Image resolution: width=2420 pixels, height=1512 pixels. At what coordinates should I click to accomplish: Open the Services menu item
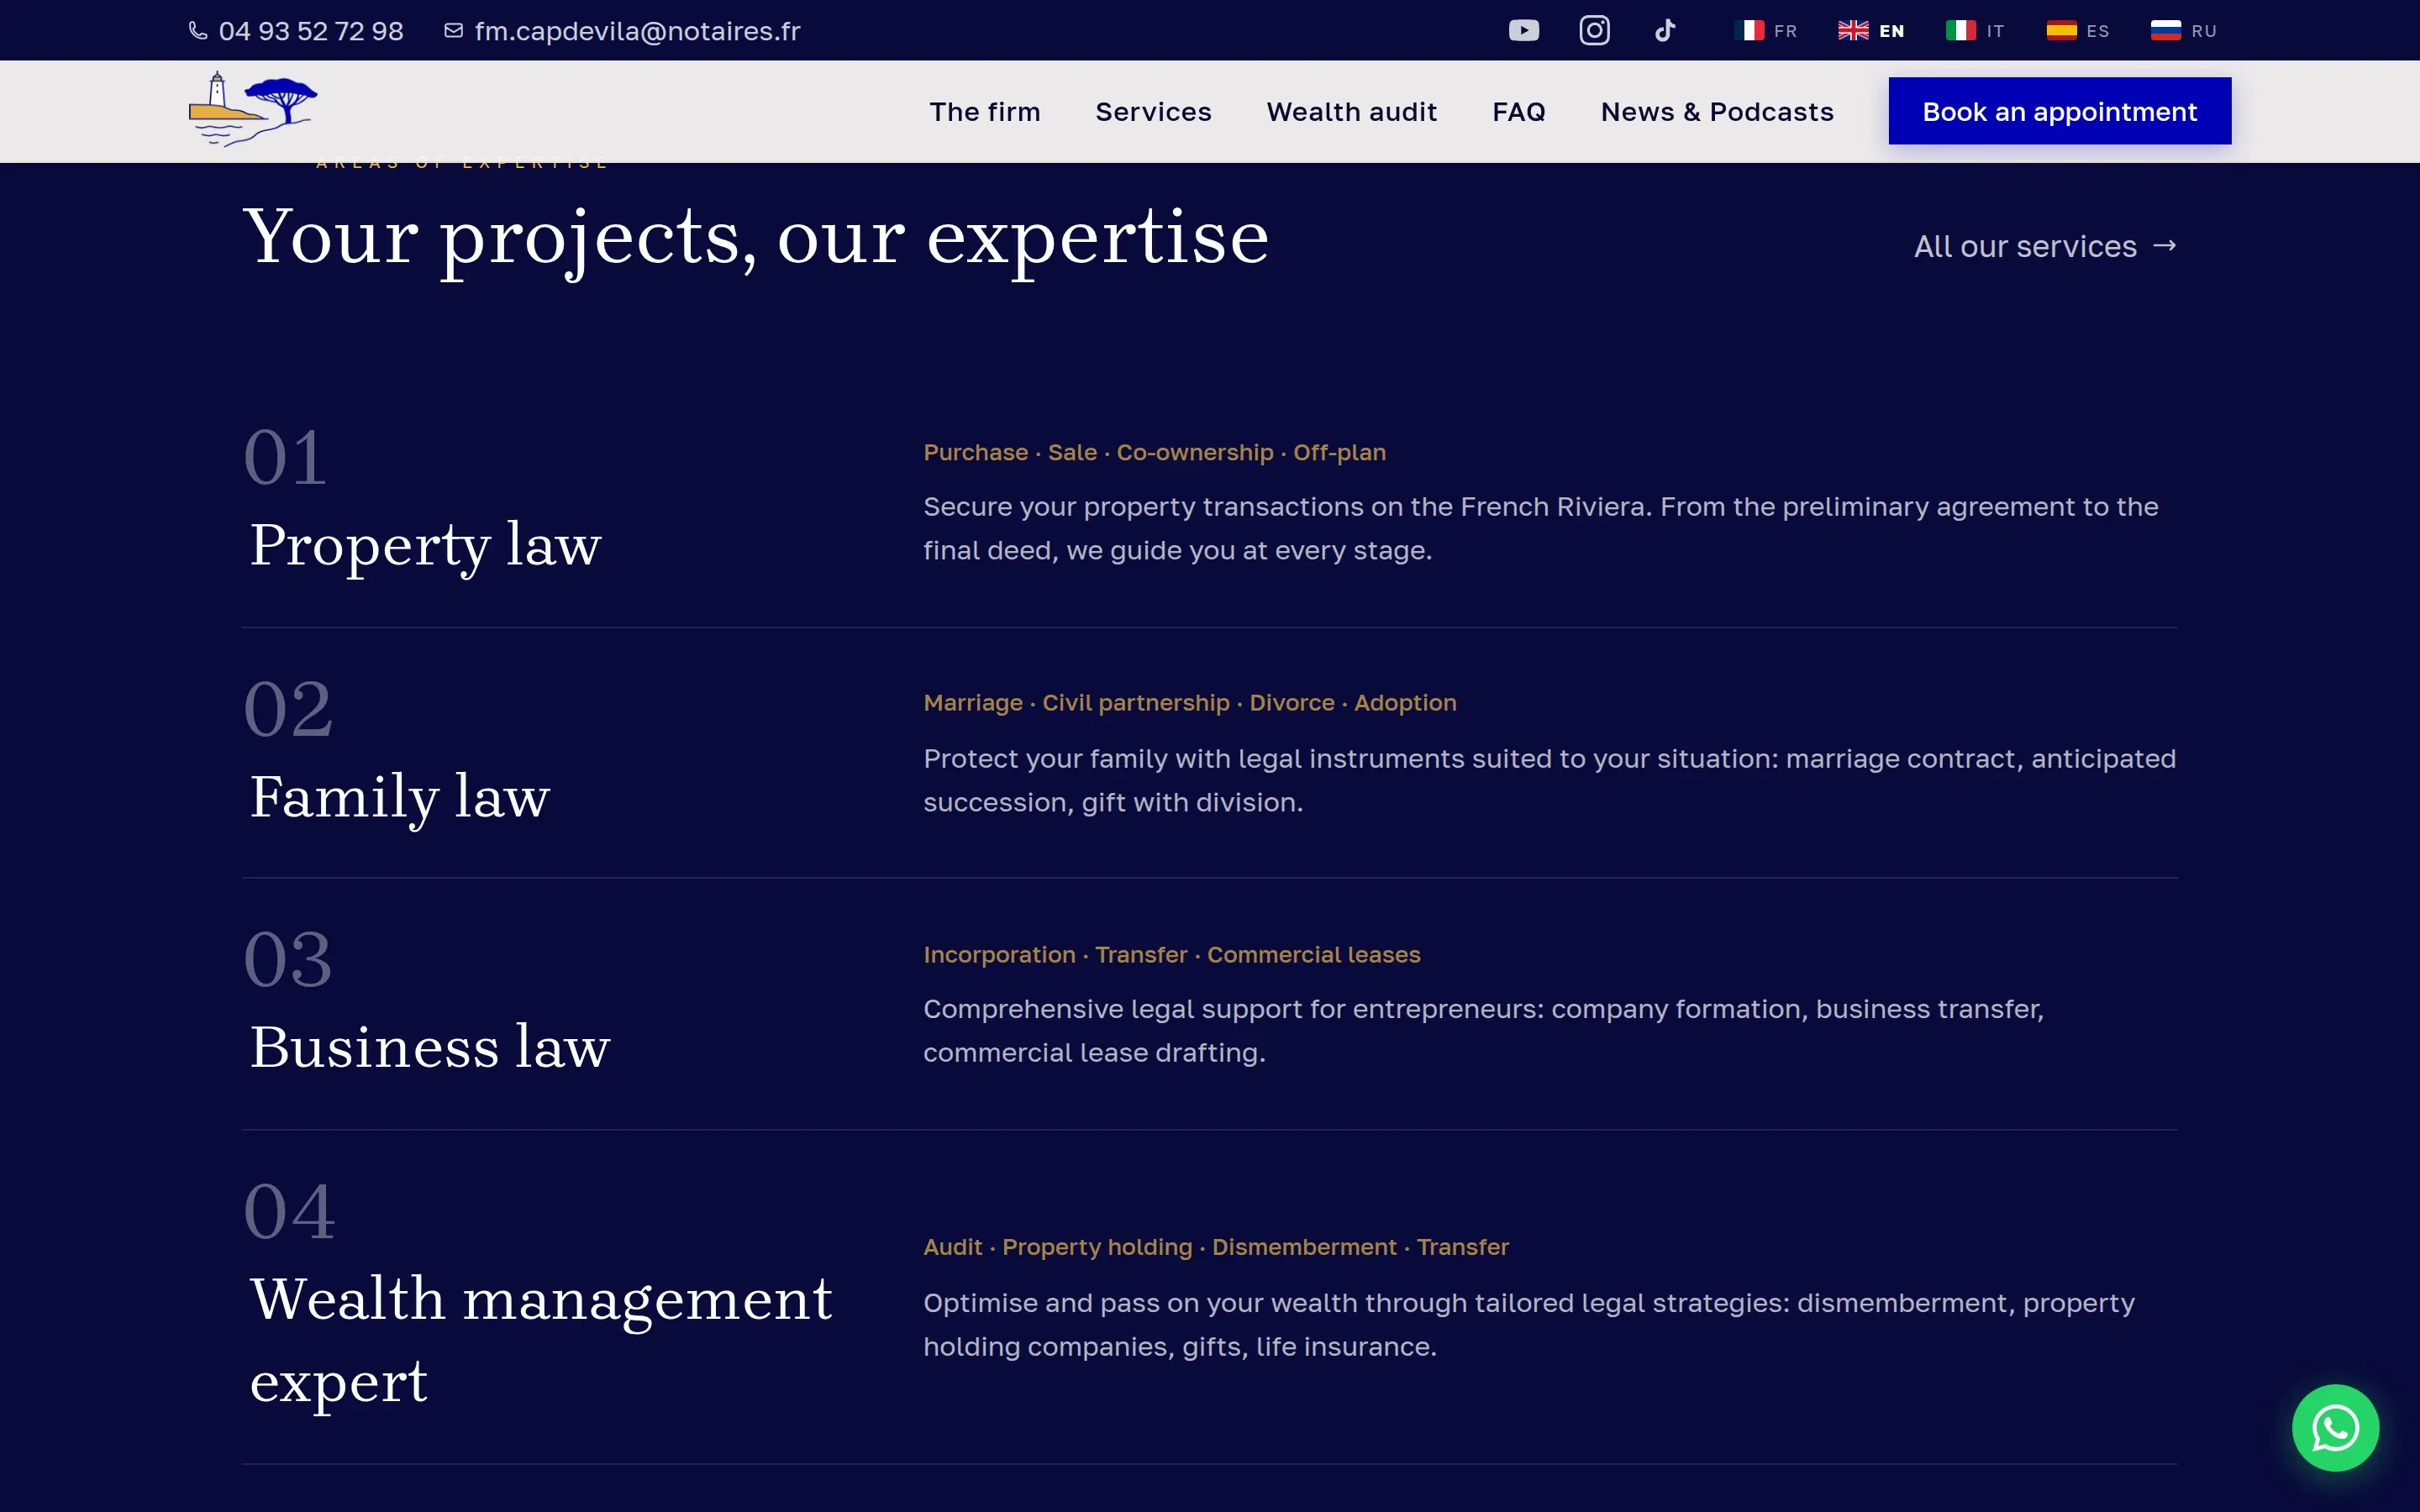(1153, 112)
